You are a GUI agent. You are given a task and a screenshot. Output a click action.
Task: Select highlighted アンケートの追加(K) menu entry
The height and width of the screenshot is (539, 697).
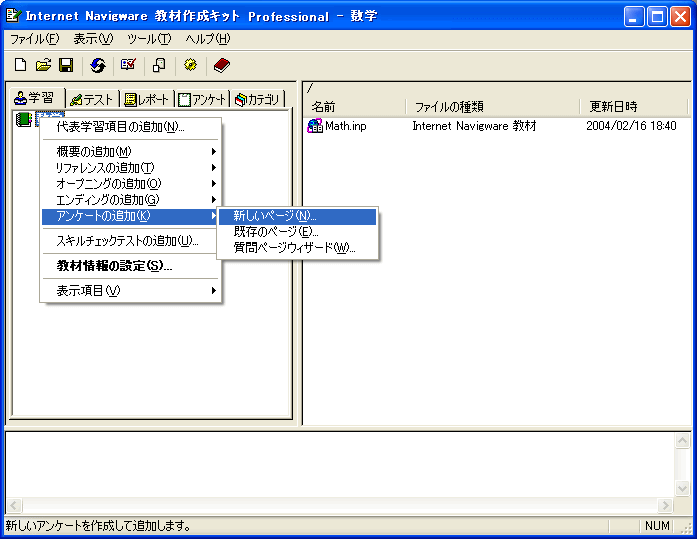[x=129, y=216]
